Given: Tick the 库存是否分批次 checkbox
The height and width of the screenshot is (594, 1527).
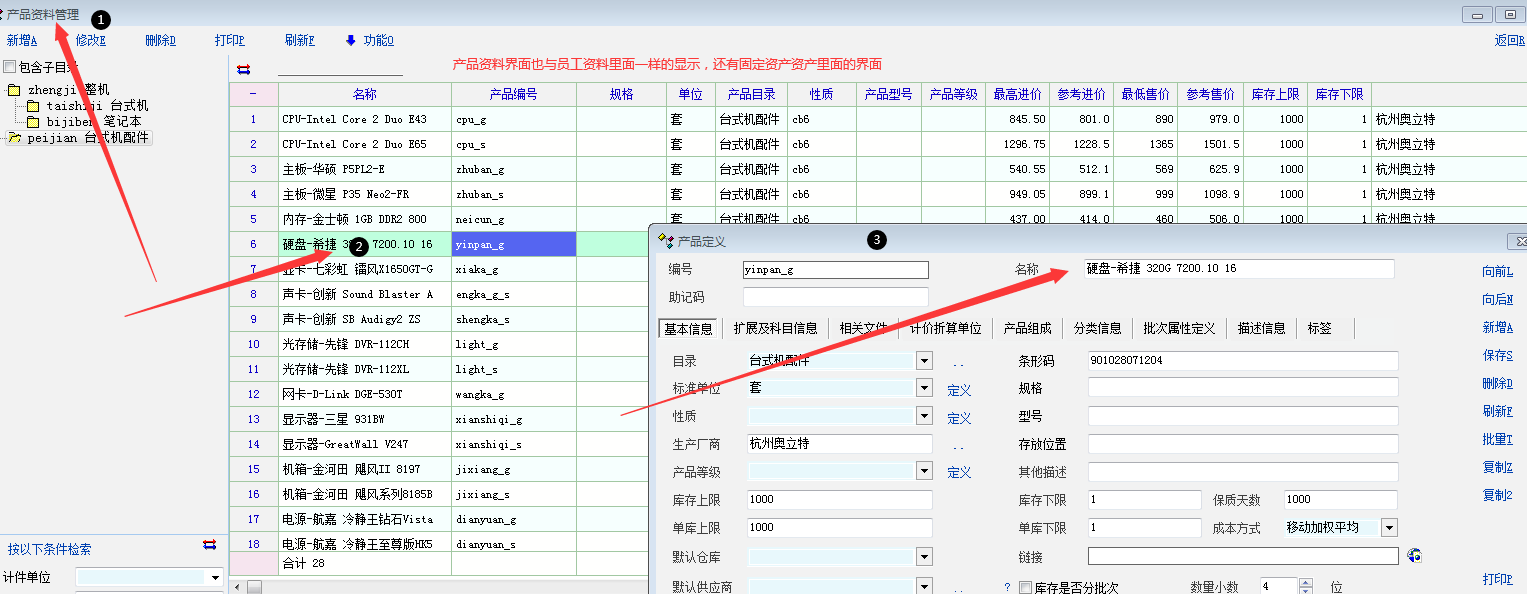Looking at the screenshot, I should point(1024,588).
